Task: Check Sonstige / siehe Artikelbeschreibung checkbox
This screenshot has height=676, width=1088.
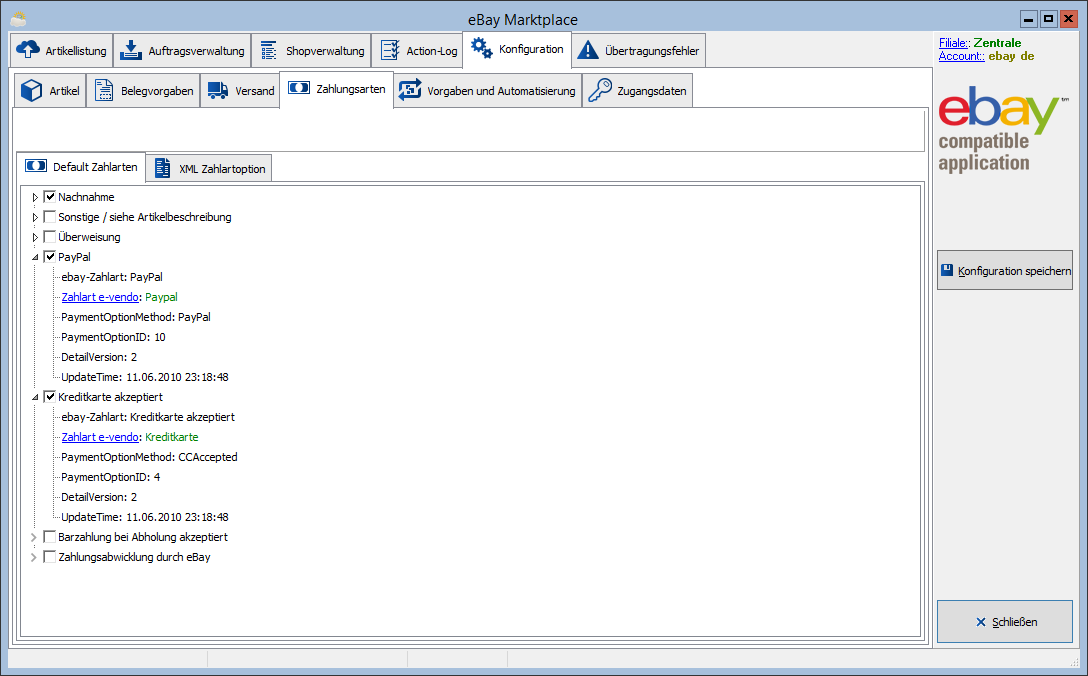Action: [50, 217]
